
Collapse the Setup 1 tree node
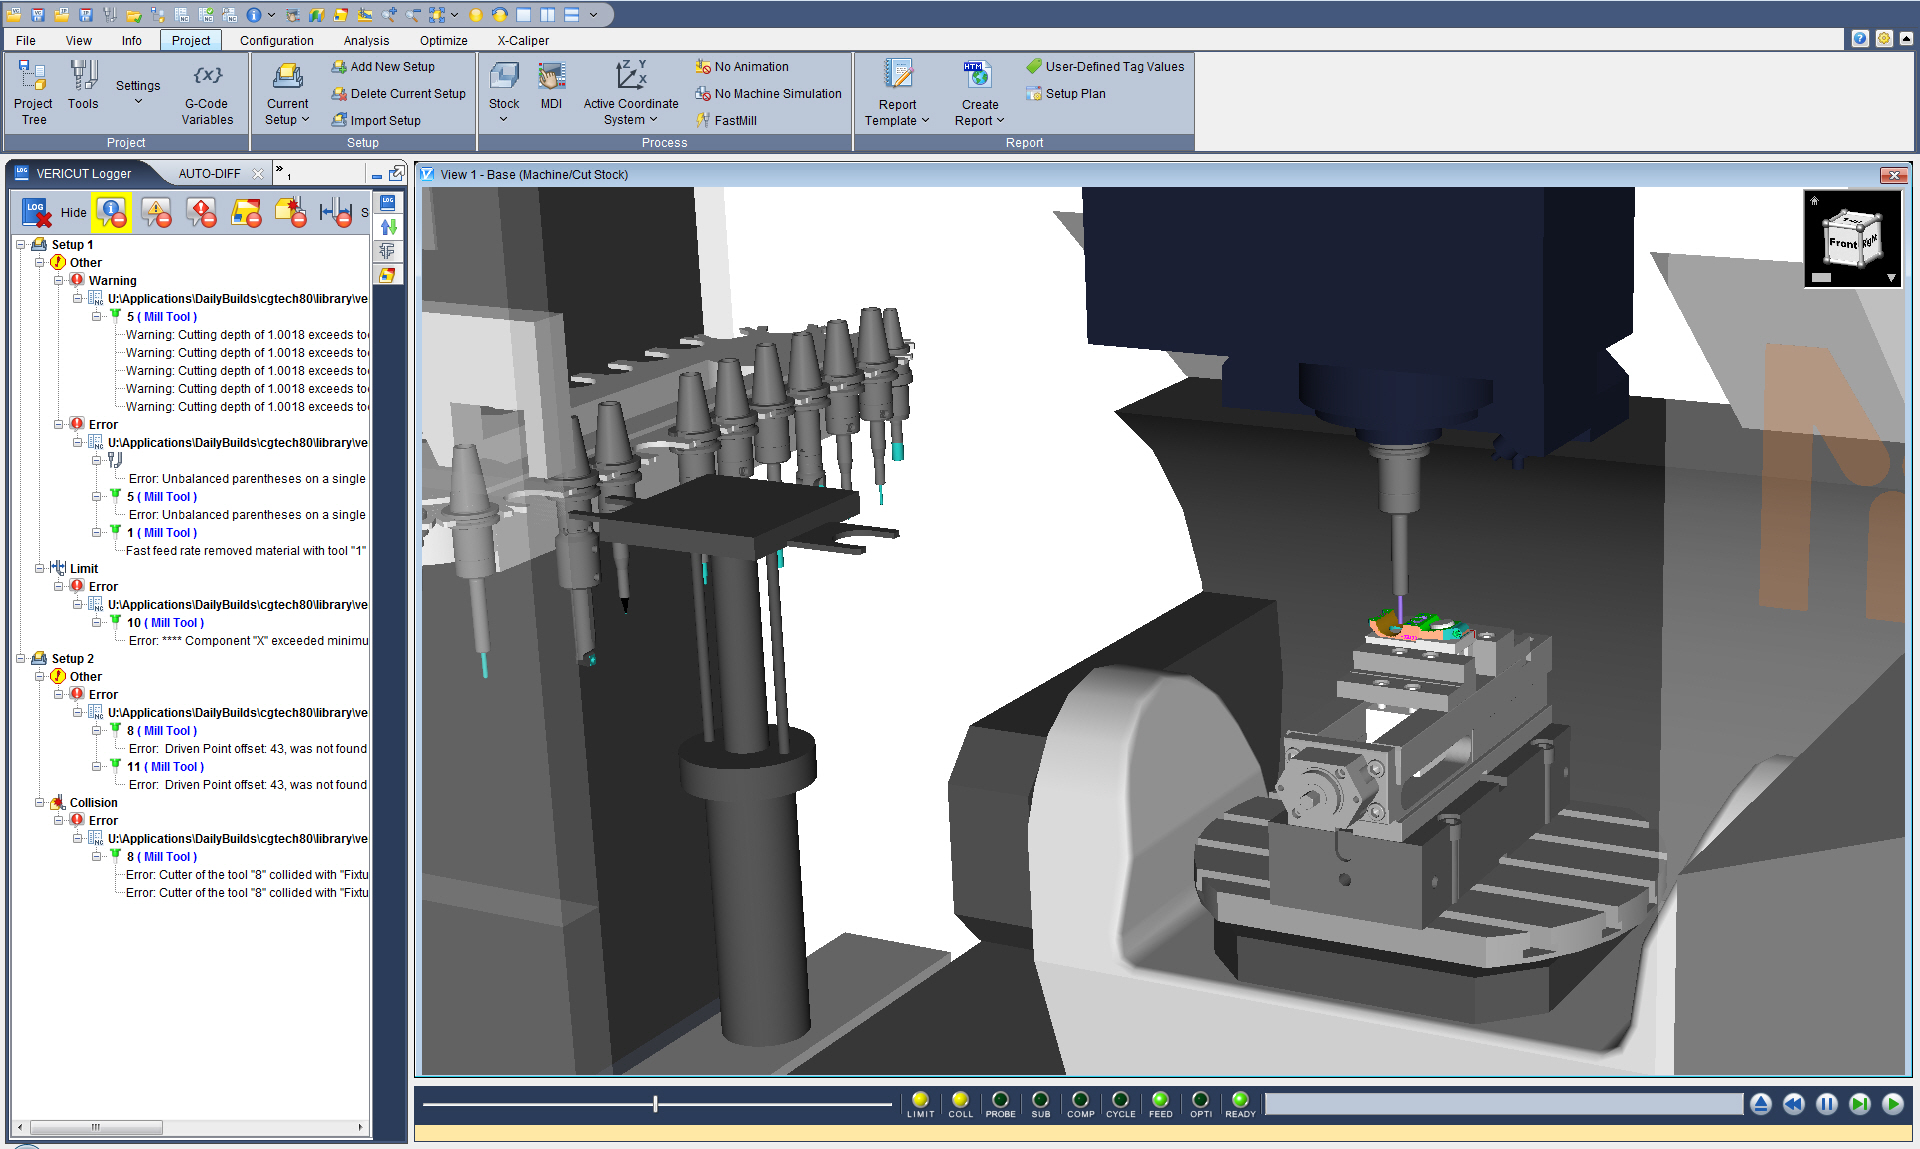(x=21, y=245)
